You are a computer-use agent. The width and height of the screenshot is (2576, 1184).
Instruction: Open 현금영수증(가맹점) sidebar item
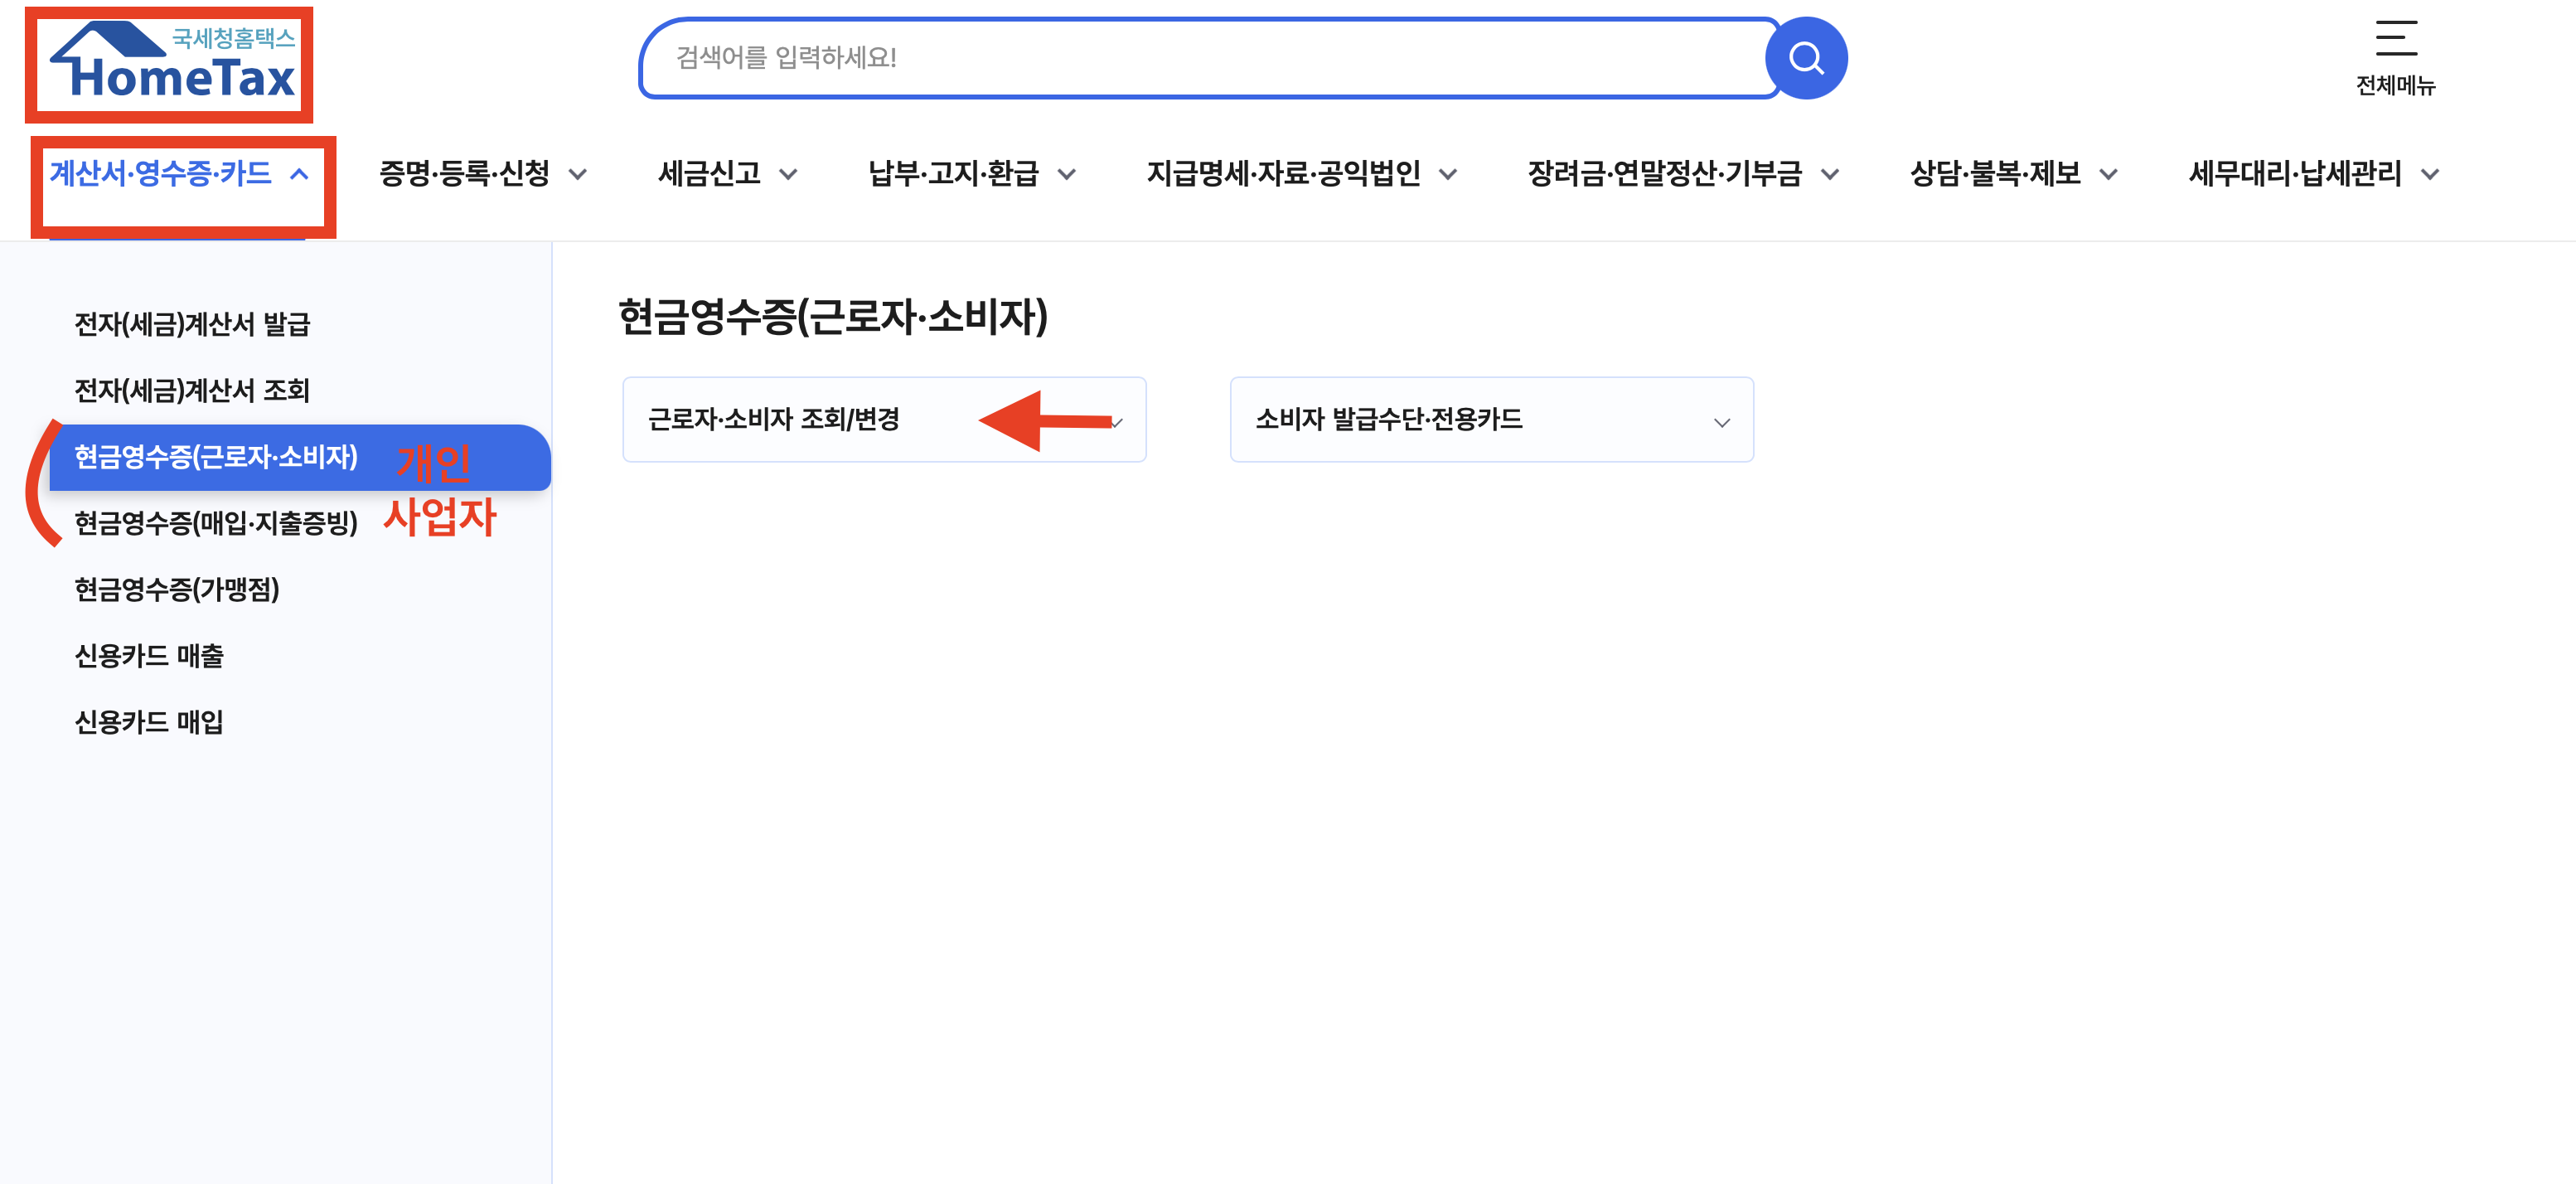tap(177, 589)
